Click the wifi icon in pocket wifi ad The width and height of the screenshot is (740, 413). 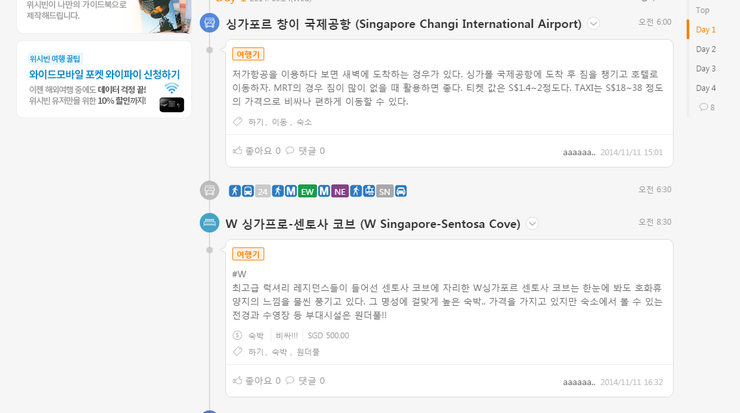click(x=172, y=88)
